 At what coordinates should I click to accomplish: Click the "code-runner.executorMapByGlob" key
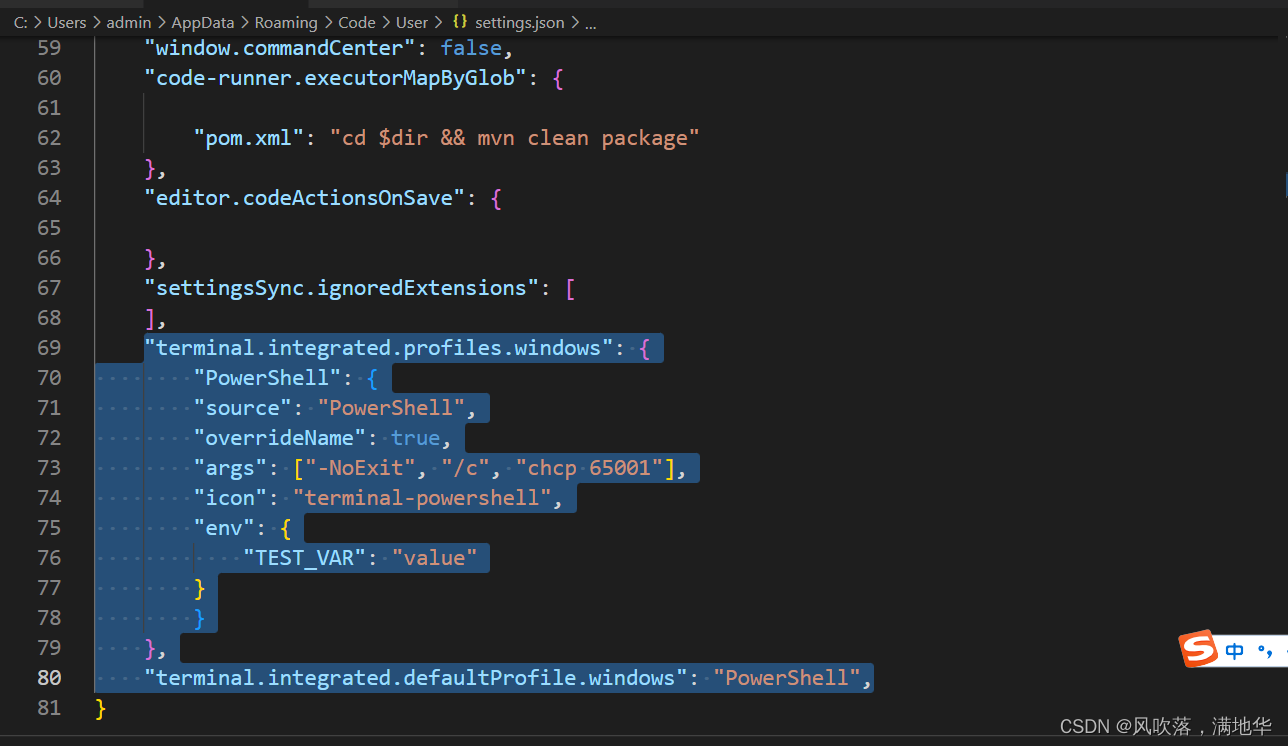coord(335,78)
